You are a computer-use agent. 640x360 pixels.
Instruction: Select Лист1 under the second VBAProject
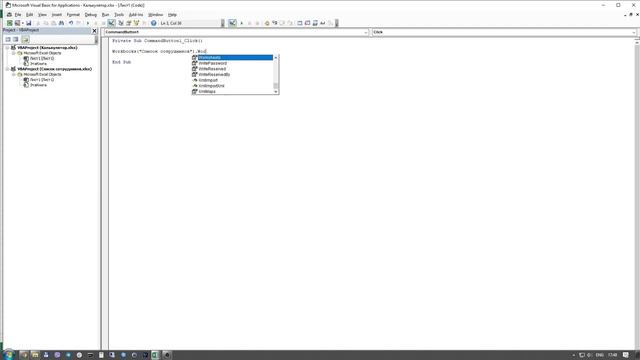42,80
